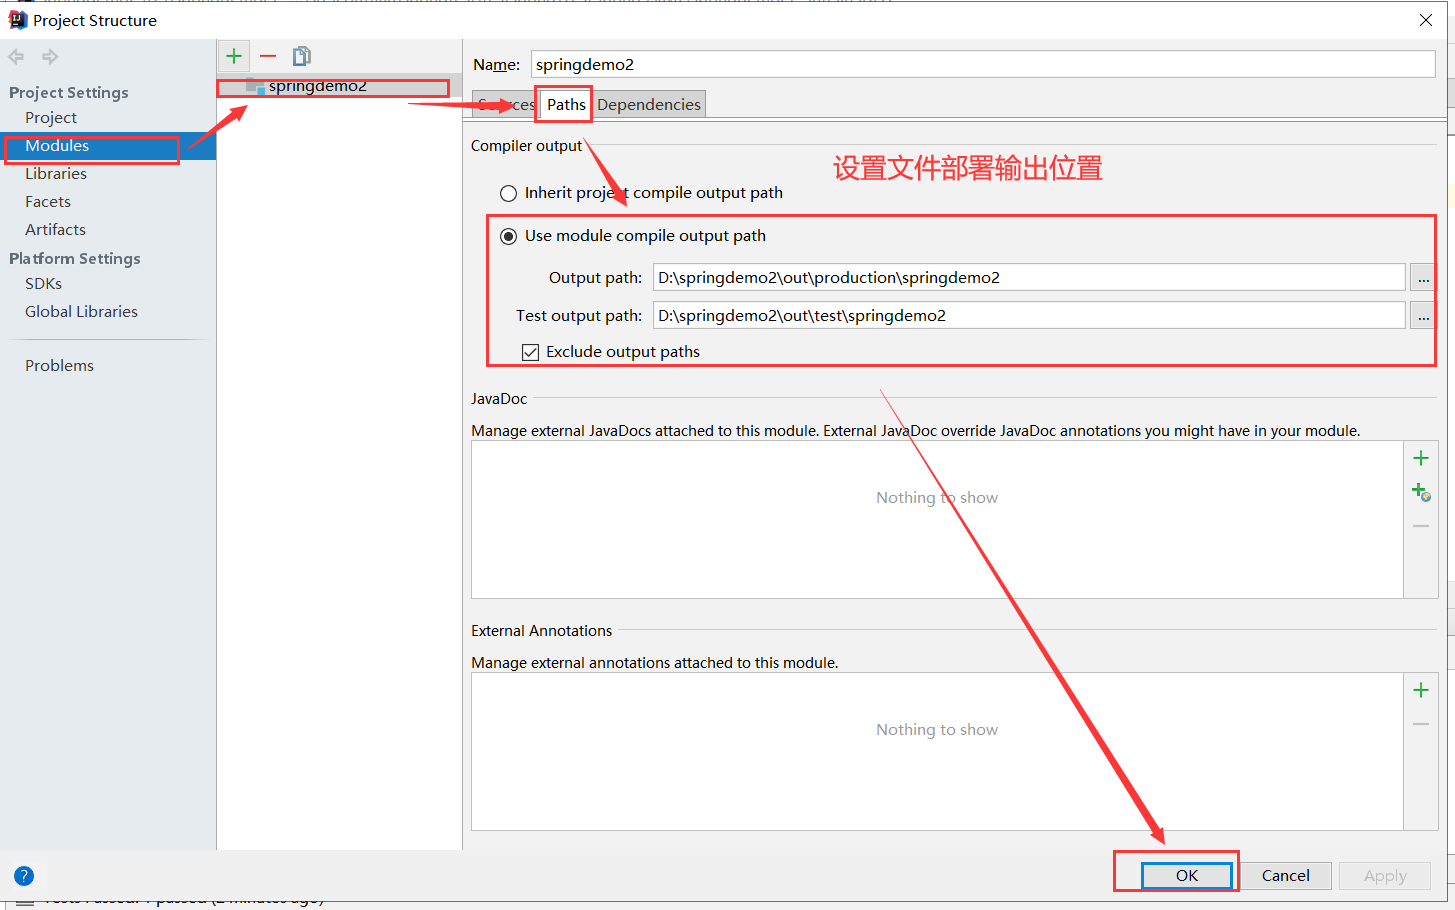This screenshot has width=1455, height=910.
Task: Open Global Libraries settings
Action: pos(82,311)
